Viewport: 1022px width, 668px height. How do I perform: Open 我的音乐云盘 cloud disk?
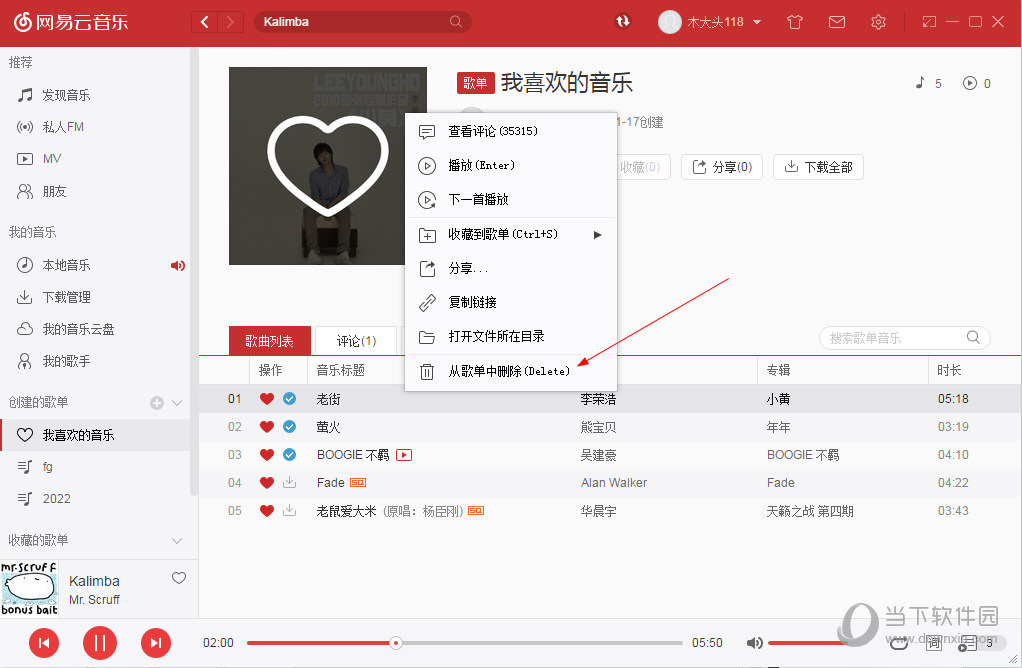(x=70, y=328)
